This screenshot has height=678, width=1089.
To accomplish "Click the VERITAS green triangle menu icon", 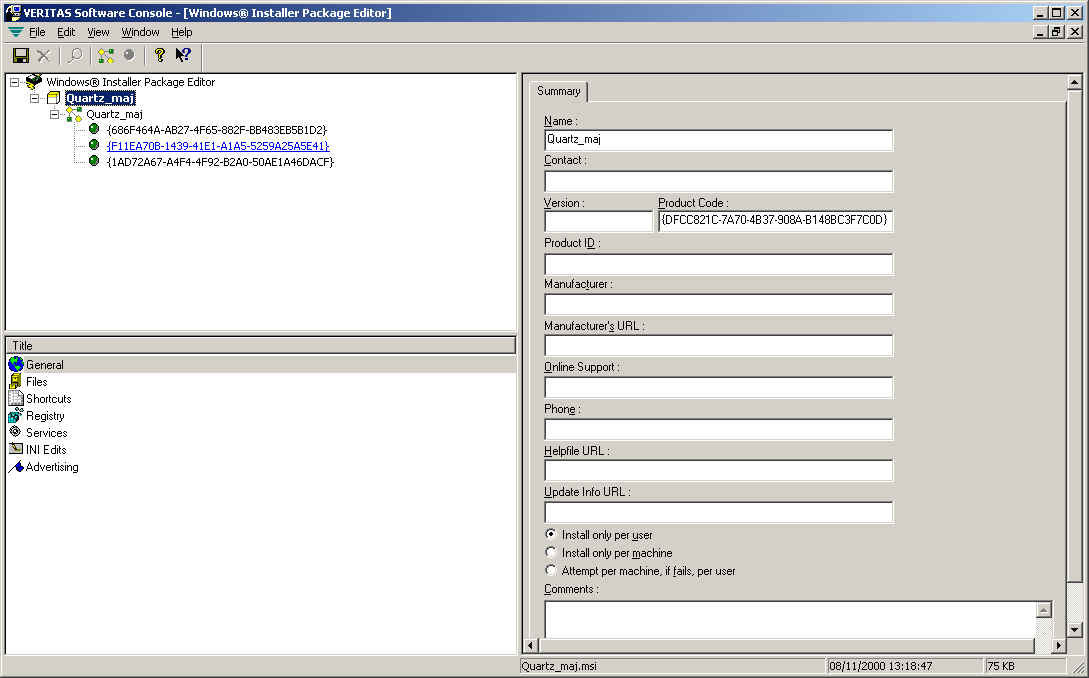I will (15, 32).
